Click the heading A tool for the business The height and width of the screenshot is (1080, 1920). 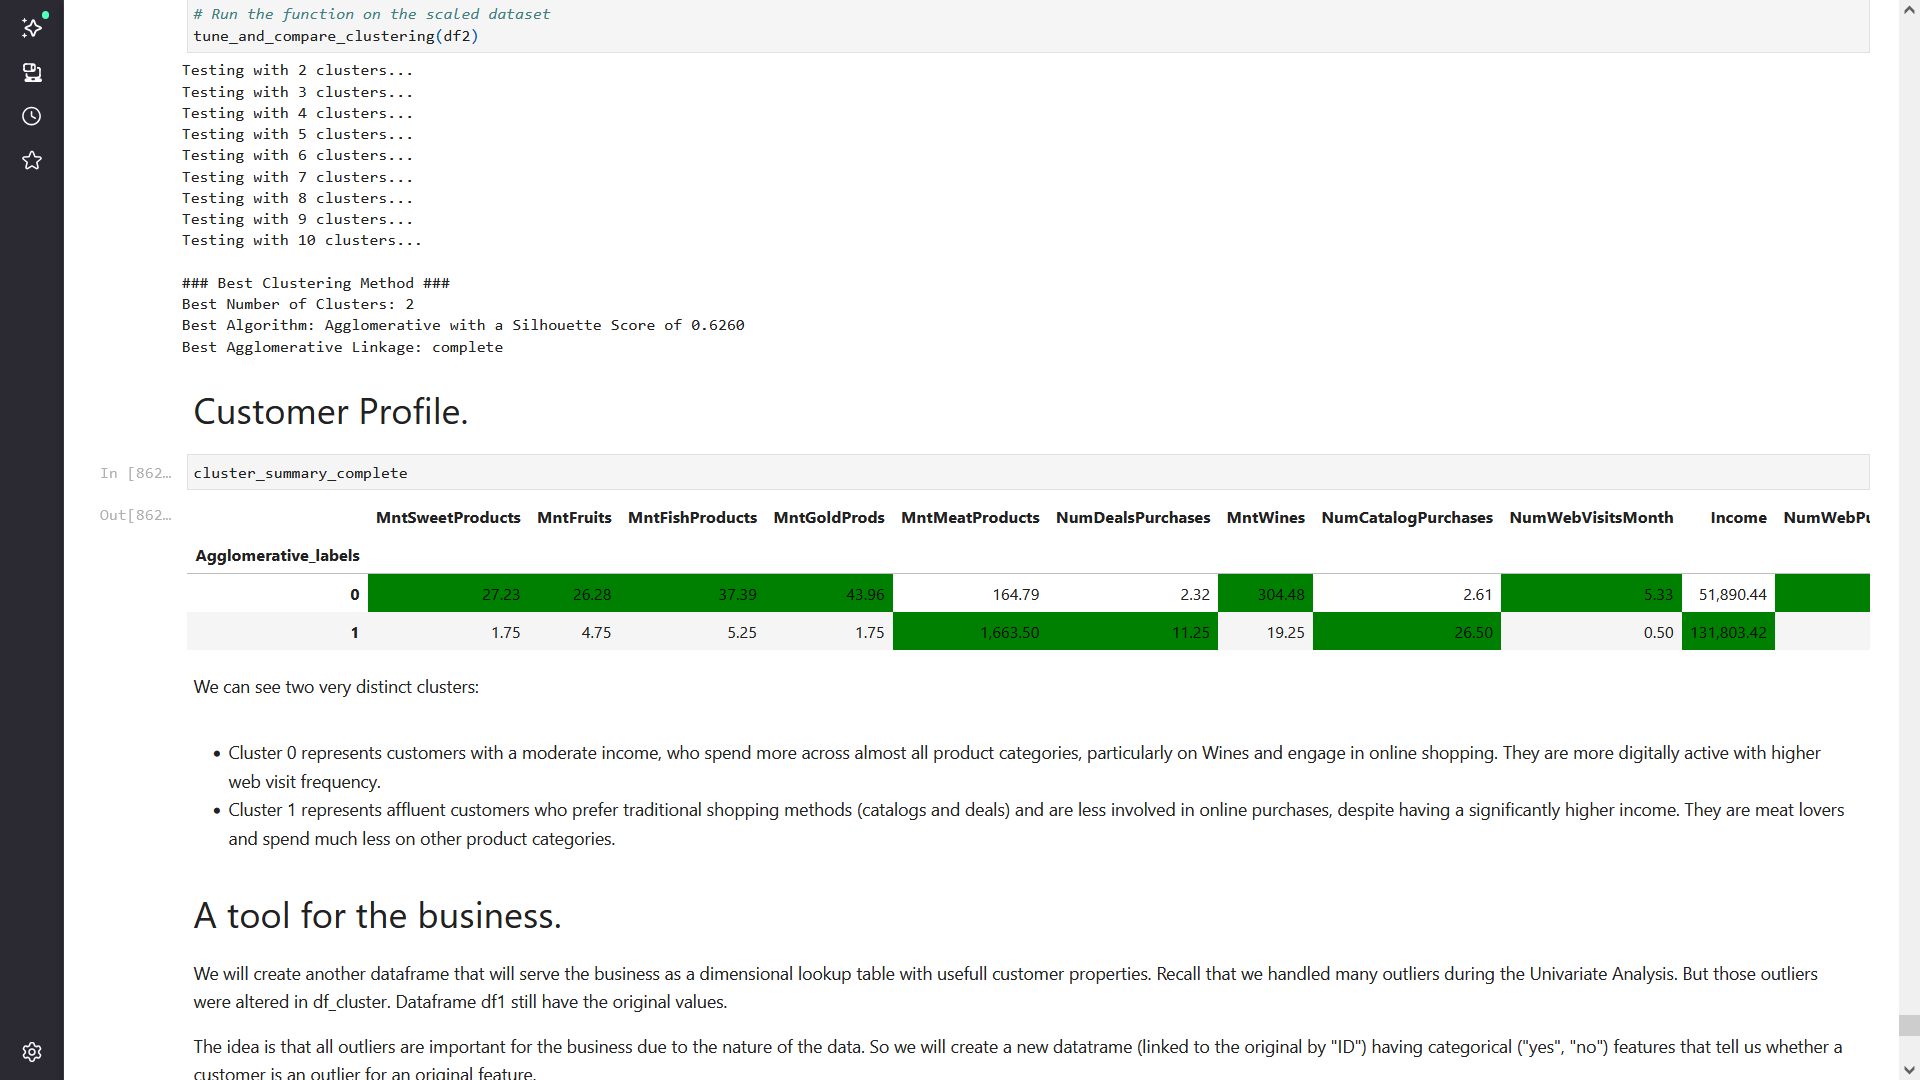(x=377, y=915)
